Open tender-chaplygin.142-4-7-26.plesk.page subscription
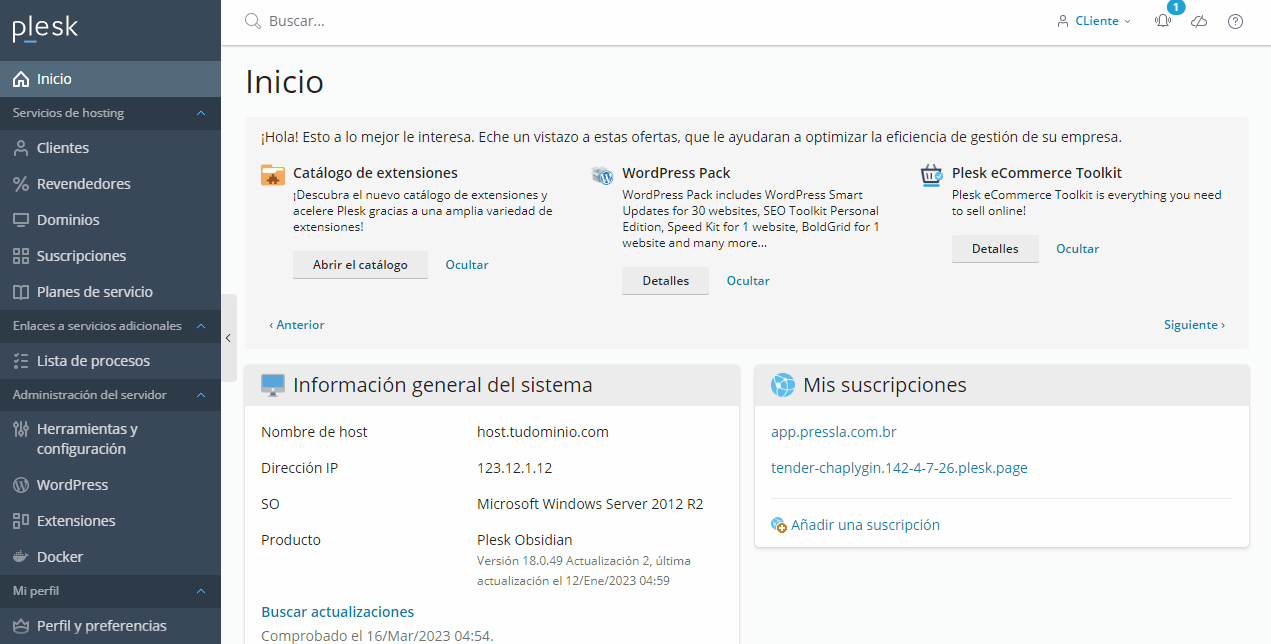 899,468
